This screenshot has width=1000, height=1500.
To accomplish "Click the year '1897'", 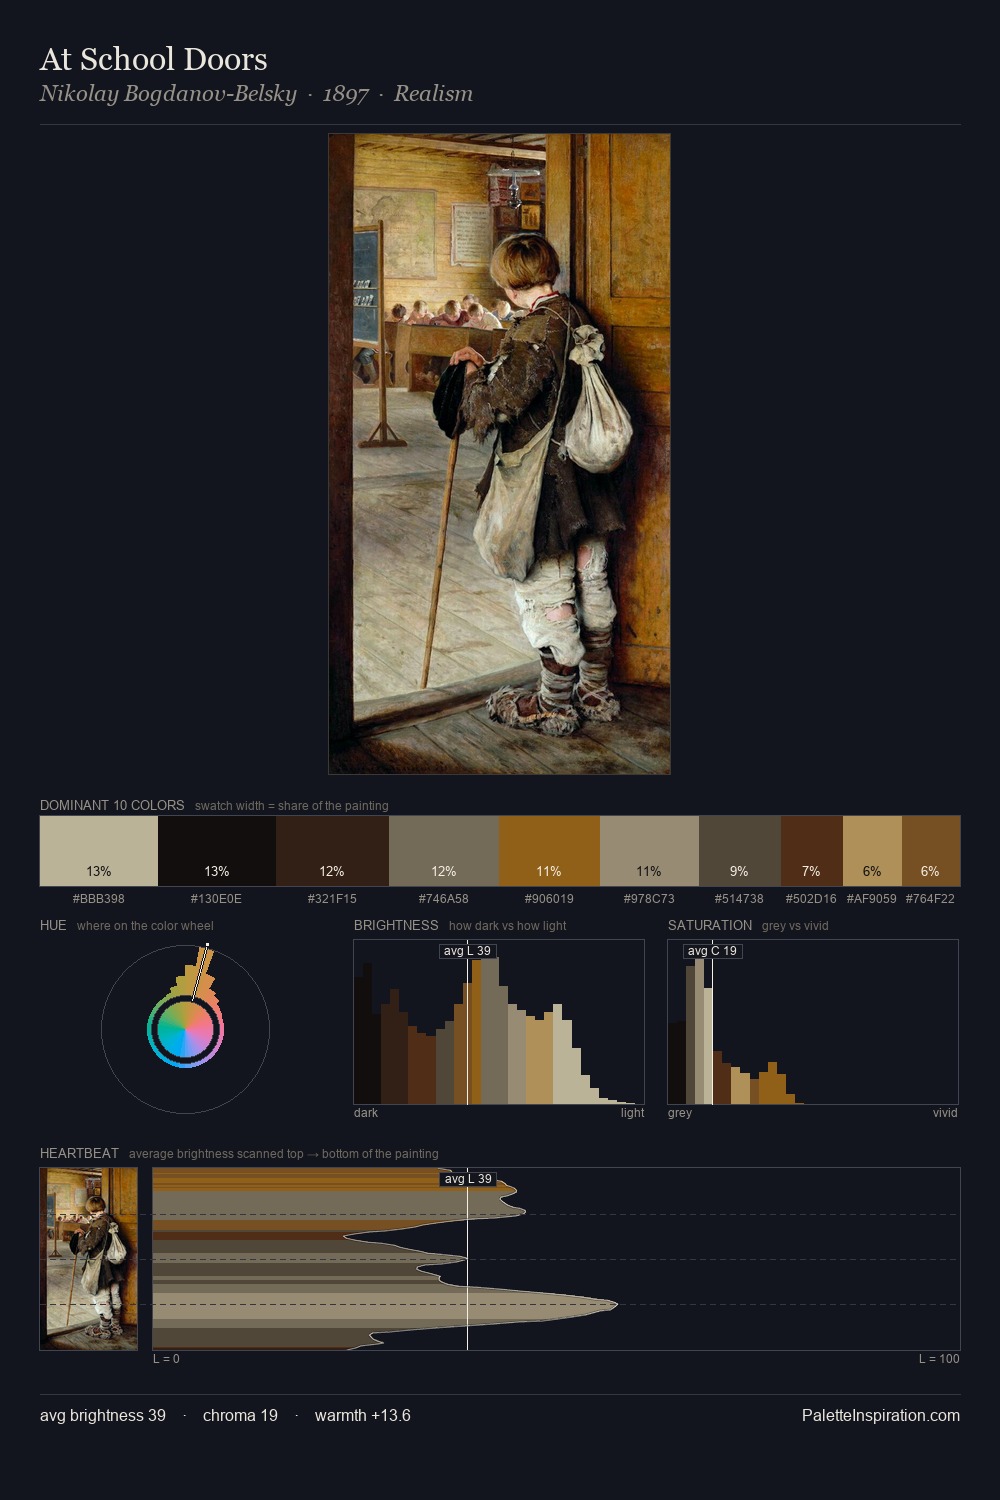I will pos(346,94).
